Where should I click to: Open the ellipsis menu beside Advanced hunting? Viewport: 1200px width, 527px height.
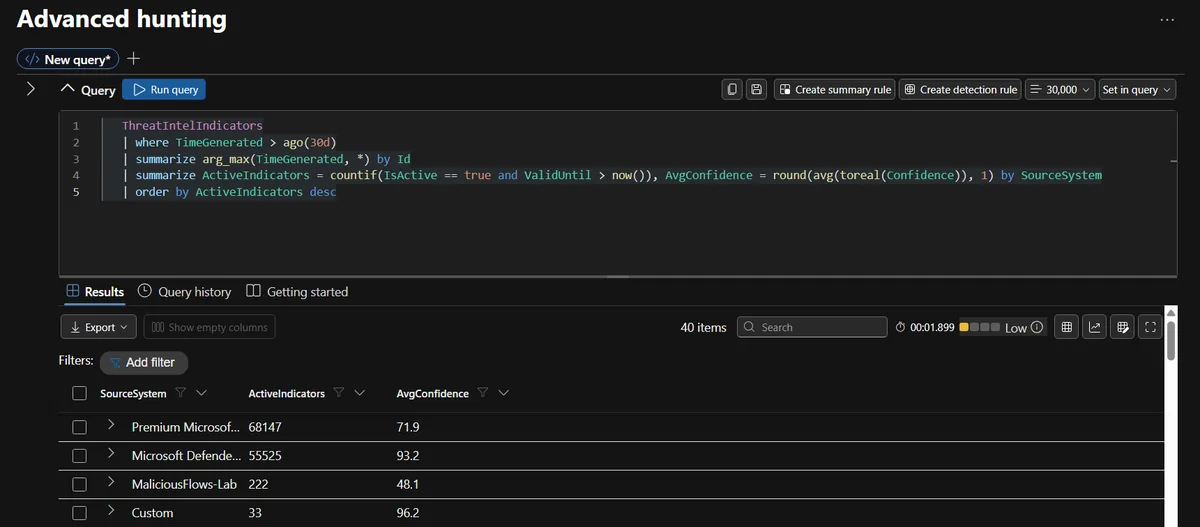tap(1167, 20)
